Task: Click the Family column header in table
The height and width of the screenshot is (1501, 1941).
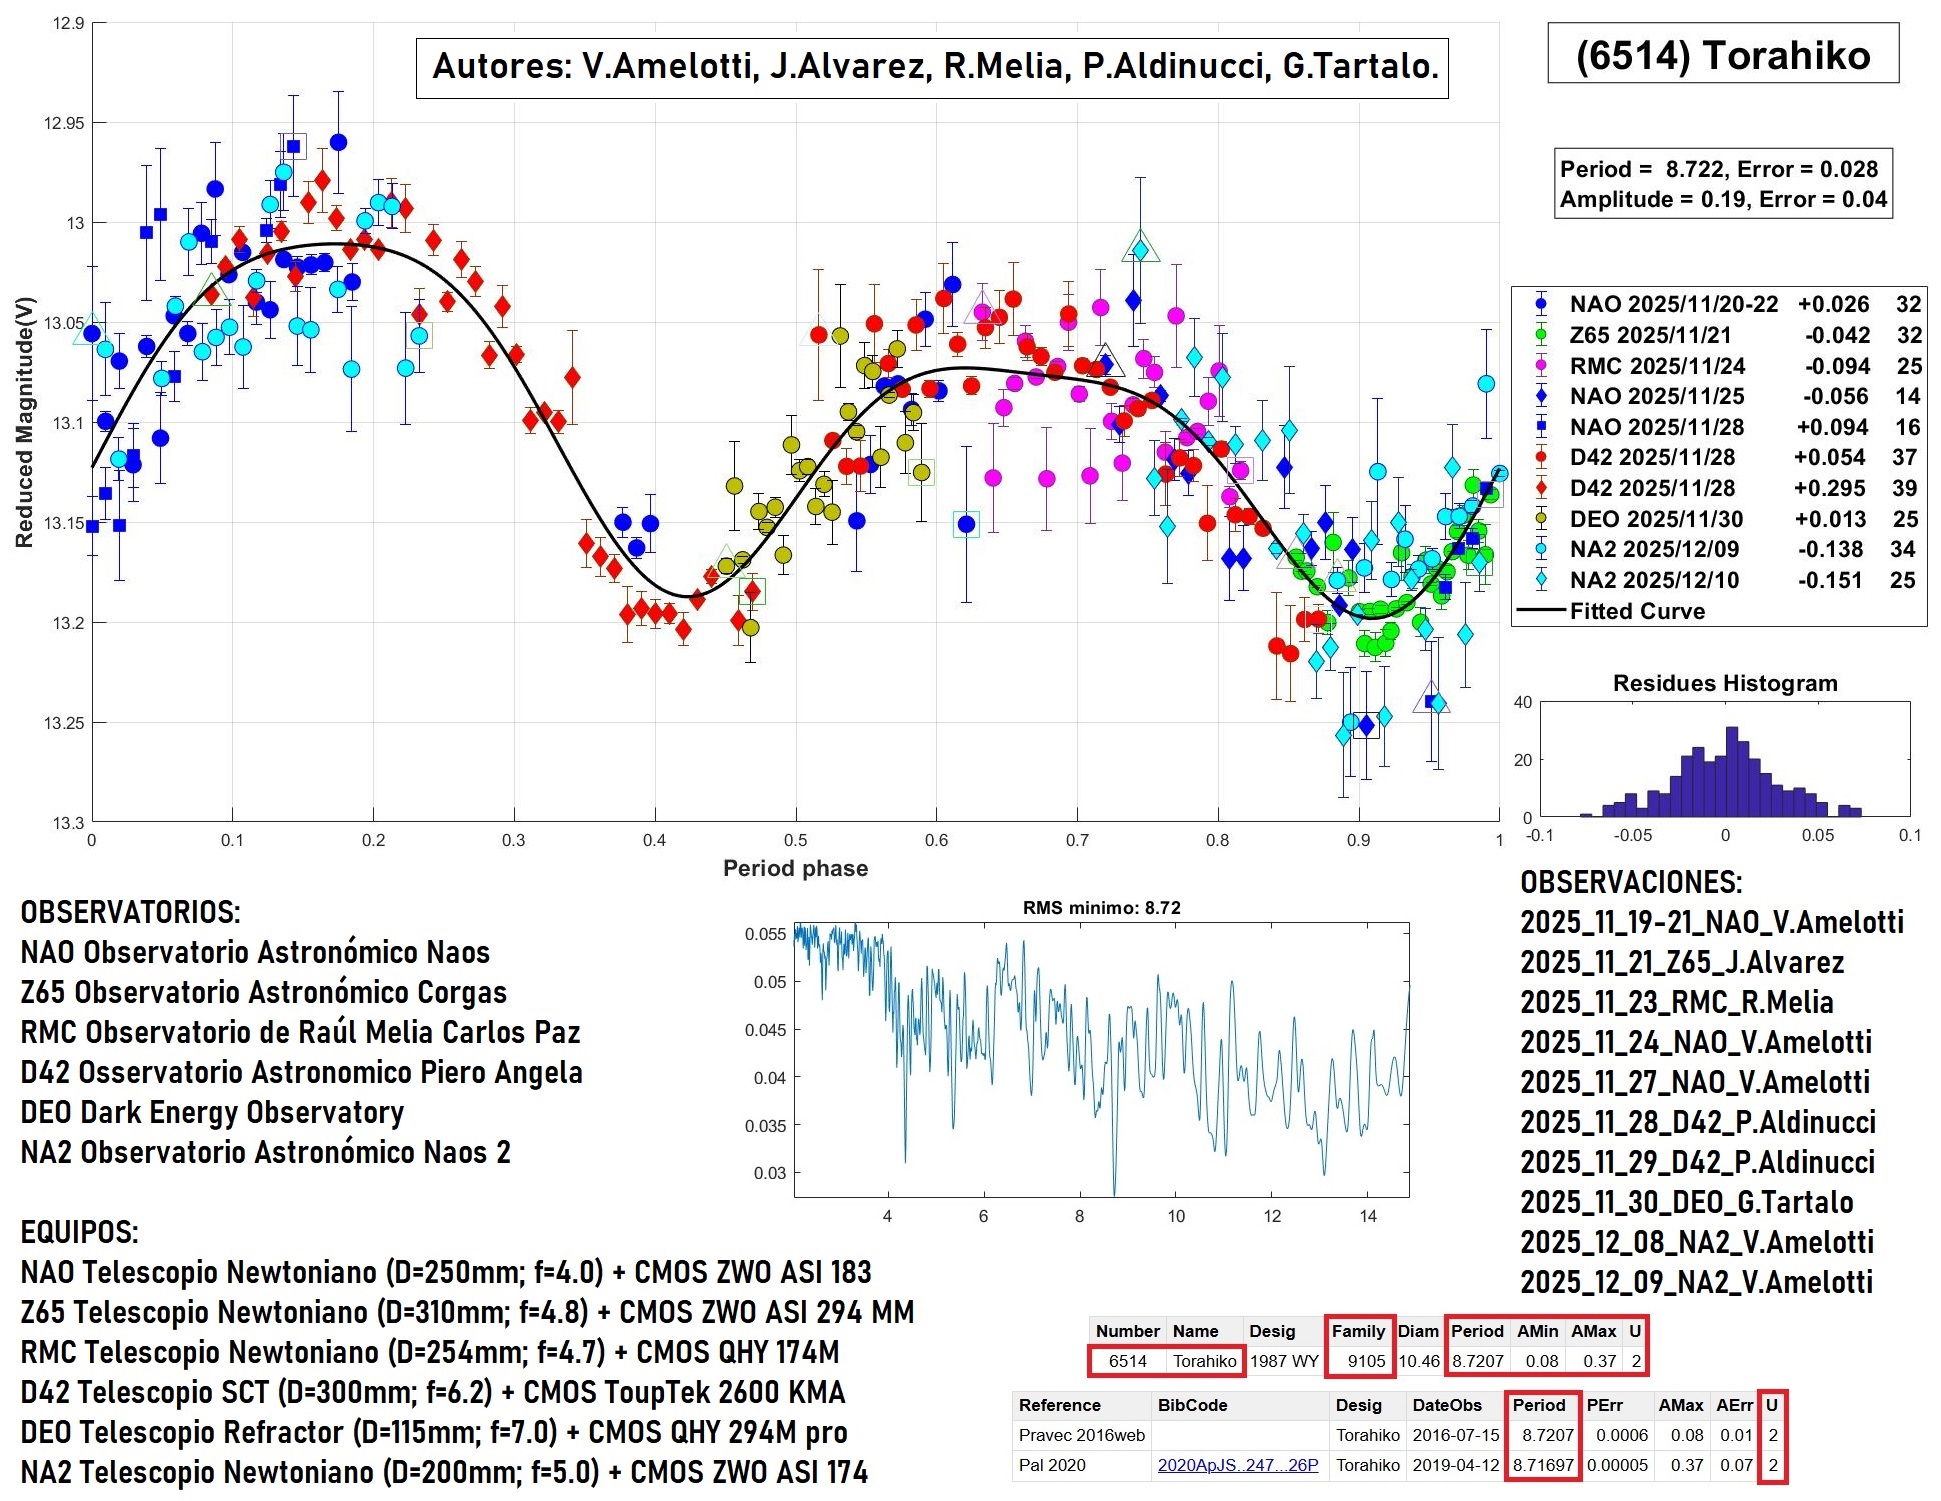Action: [x=1358, y=1331]
